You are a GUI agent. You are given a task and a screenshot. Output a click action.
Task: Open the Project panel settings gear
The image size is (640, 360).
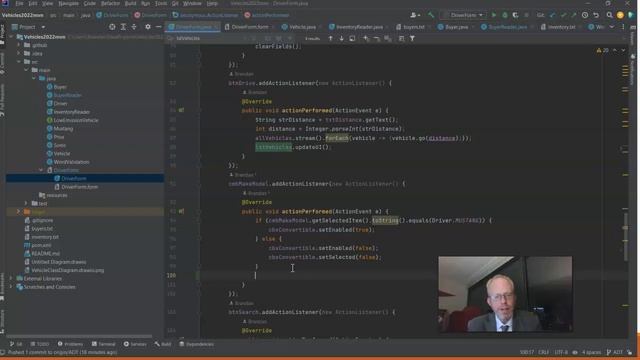tap(148, 27)
